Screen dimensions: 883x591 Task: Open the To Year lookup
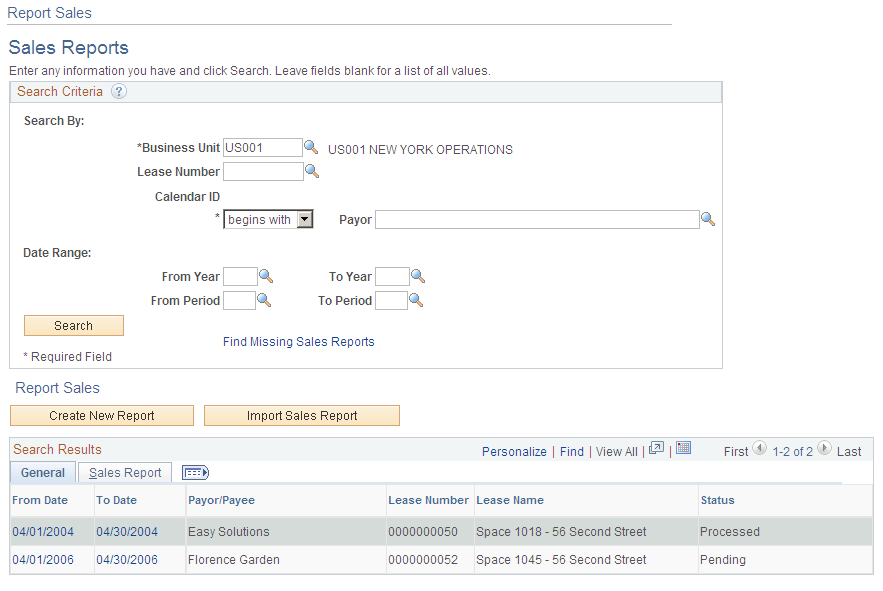tap(417, 276)
